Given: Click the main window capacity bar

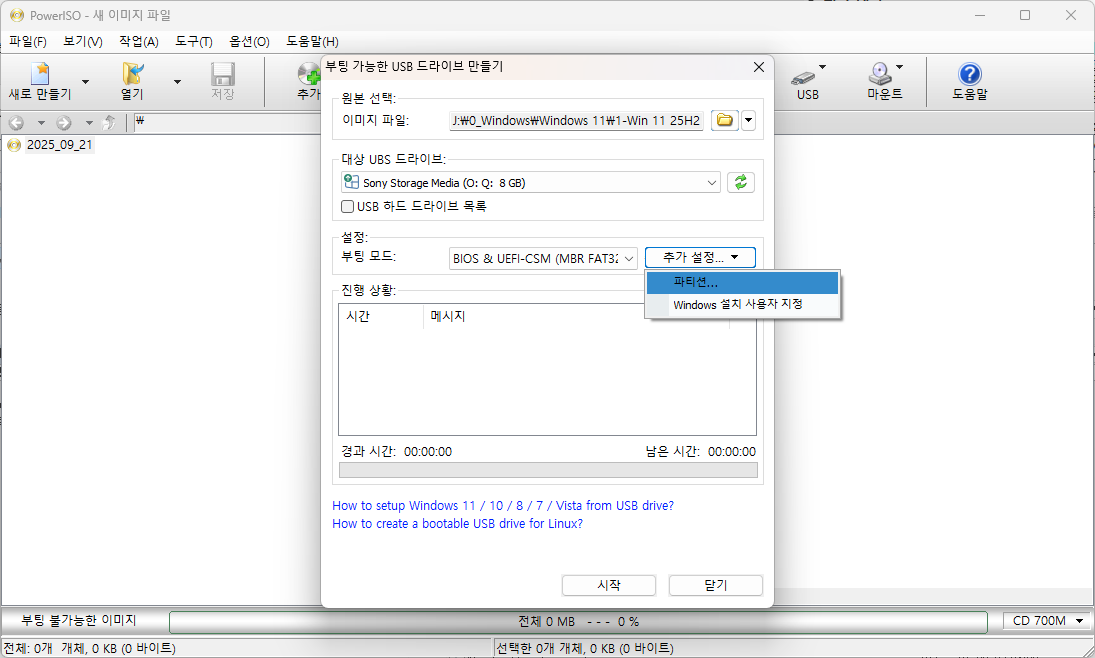Looking at the screenshot, I should tap(578, 621).
